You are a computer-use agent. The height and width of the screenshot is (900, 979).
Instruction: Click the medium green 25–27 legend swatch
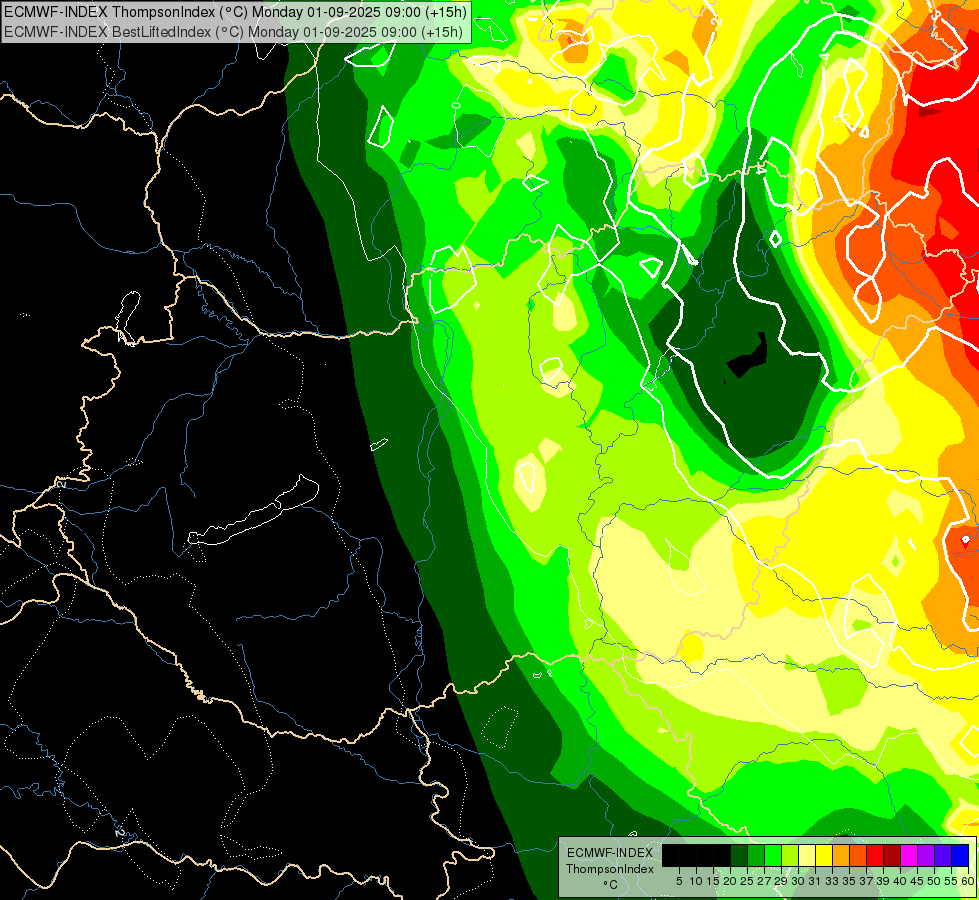coord(756,856)
